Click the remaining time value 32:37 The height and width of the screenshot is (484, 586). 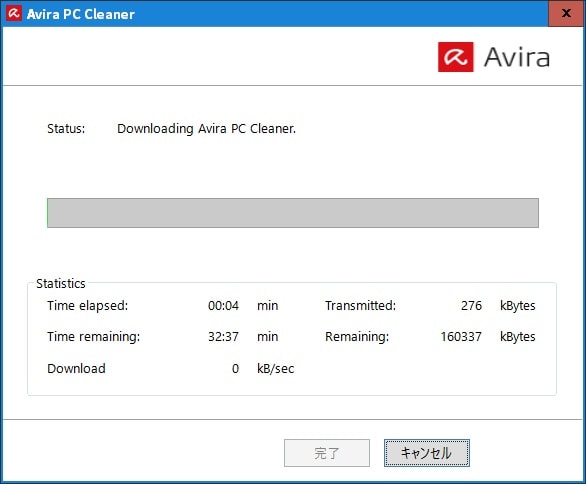click(x=223, y=337)
